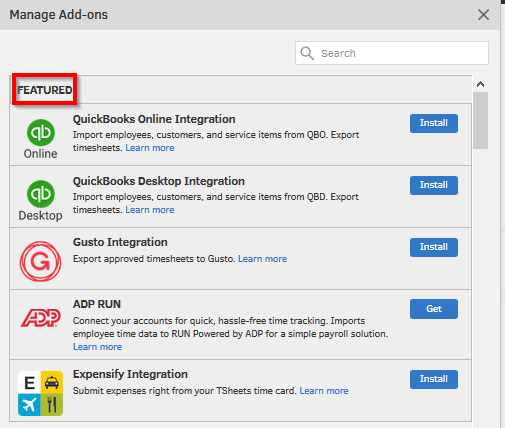Click the ADP logo icon
The width and height of the screenshot is (505, 428).
pos(41,318)
